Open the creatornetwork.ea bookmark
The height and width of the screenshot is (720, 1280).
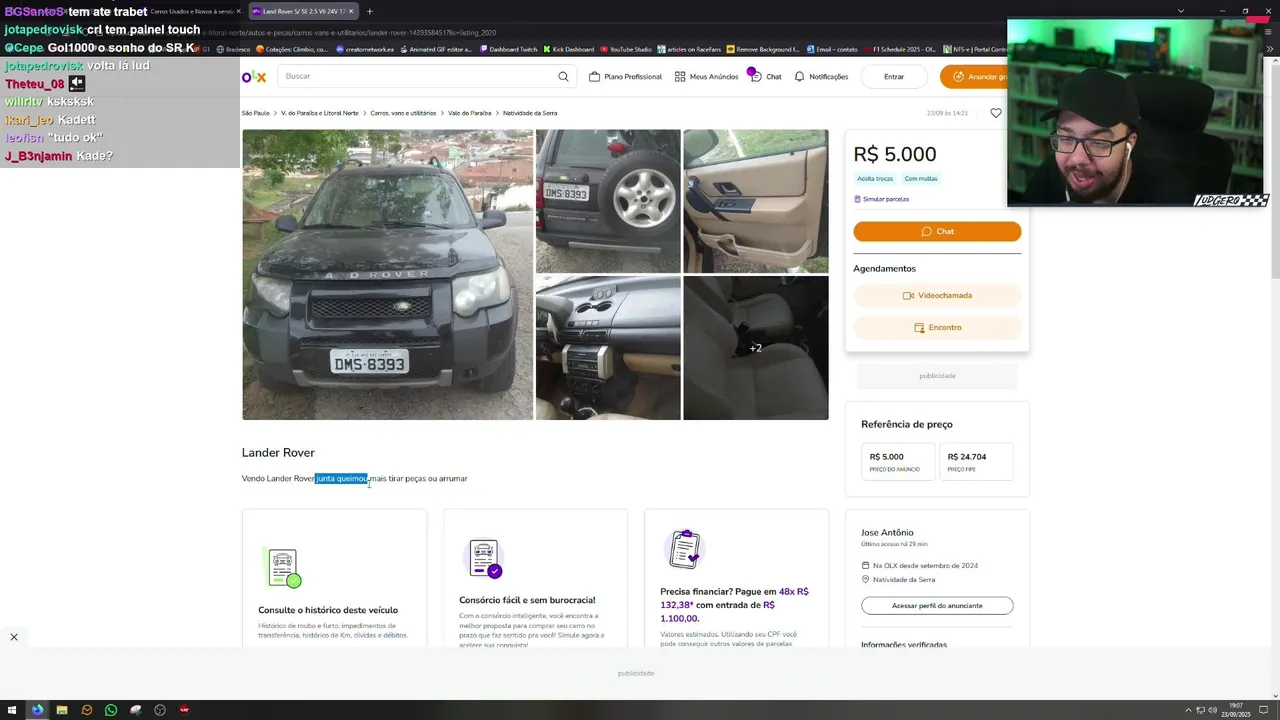coord(365,49)
